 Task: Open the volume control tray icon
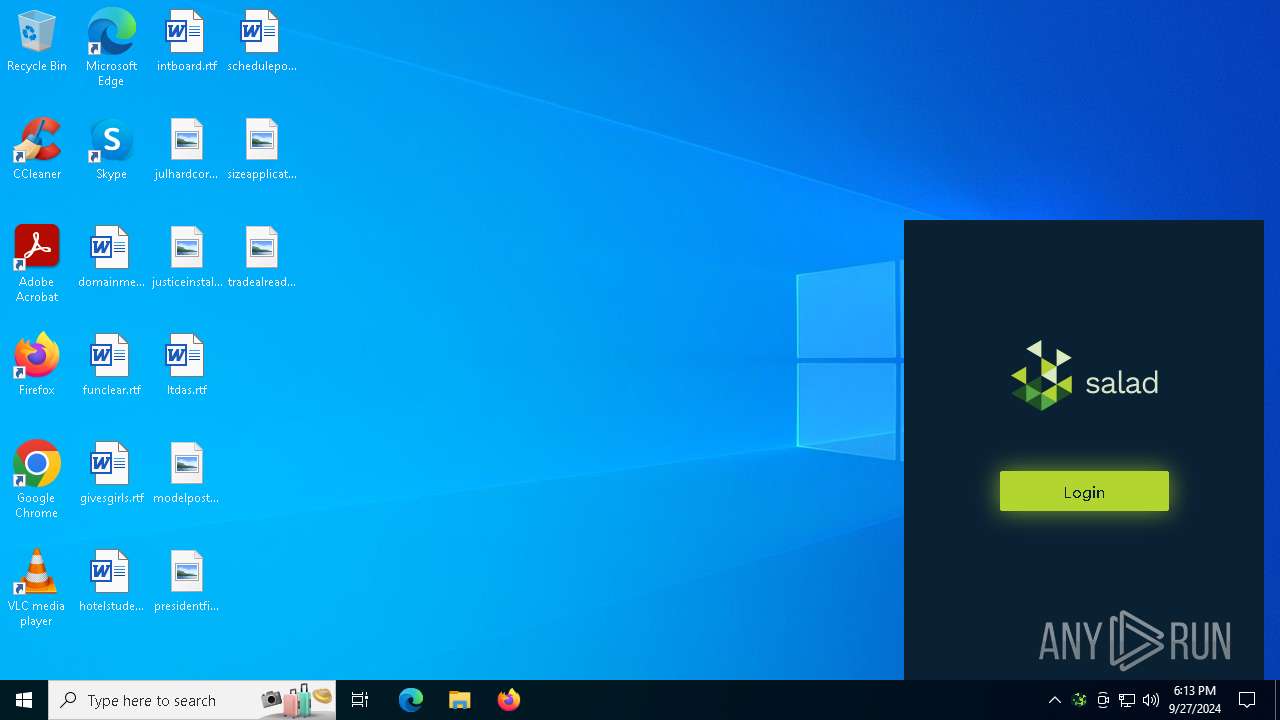tap(1151, 700)
